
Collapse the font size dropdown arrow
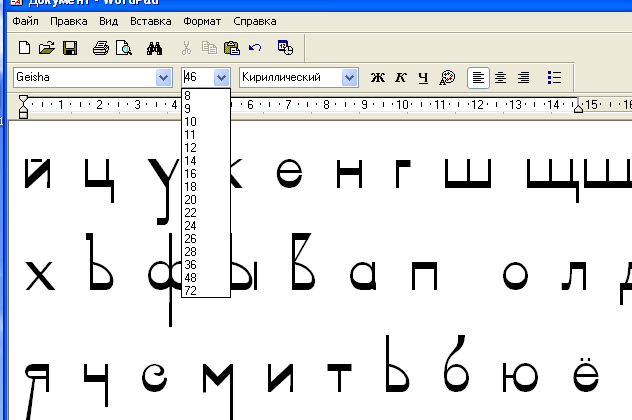222,77
